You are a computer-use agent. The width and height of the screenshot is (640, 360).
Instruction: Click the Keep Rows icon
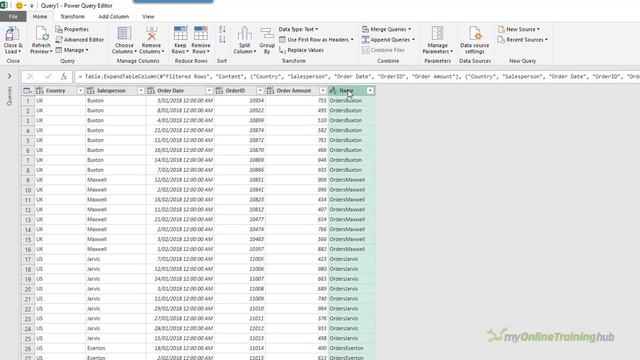(180, 34)
